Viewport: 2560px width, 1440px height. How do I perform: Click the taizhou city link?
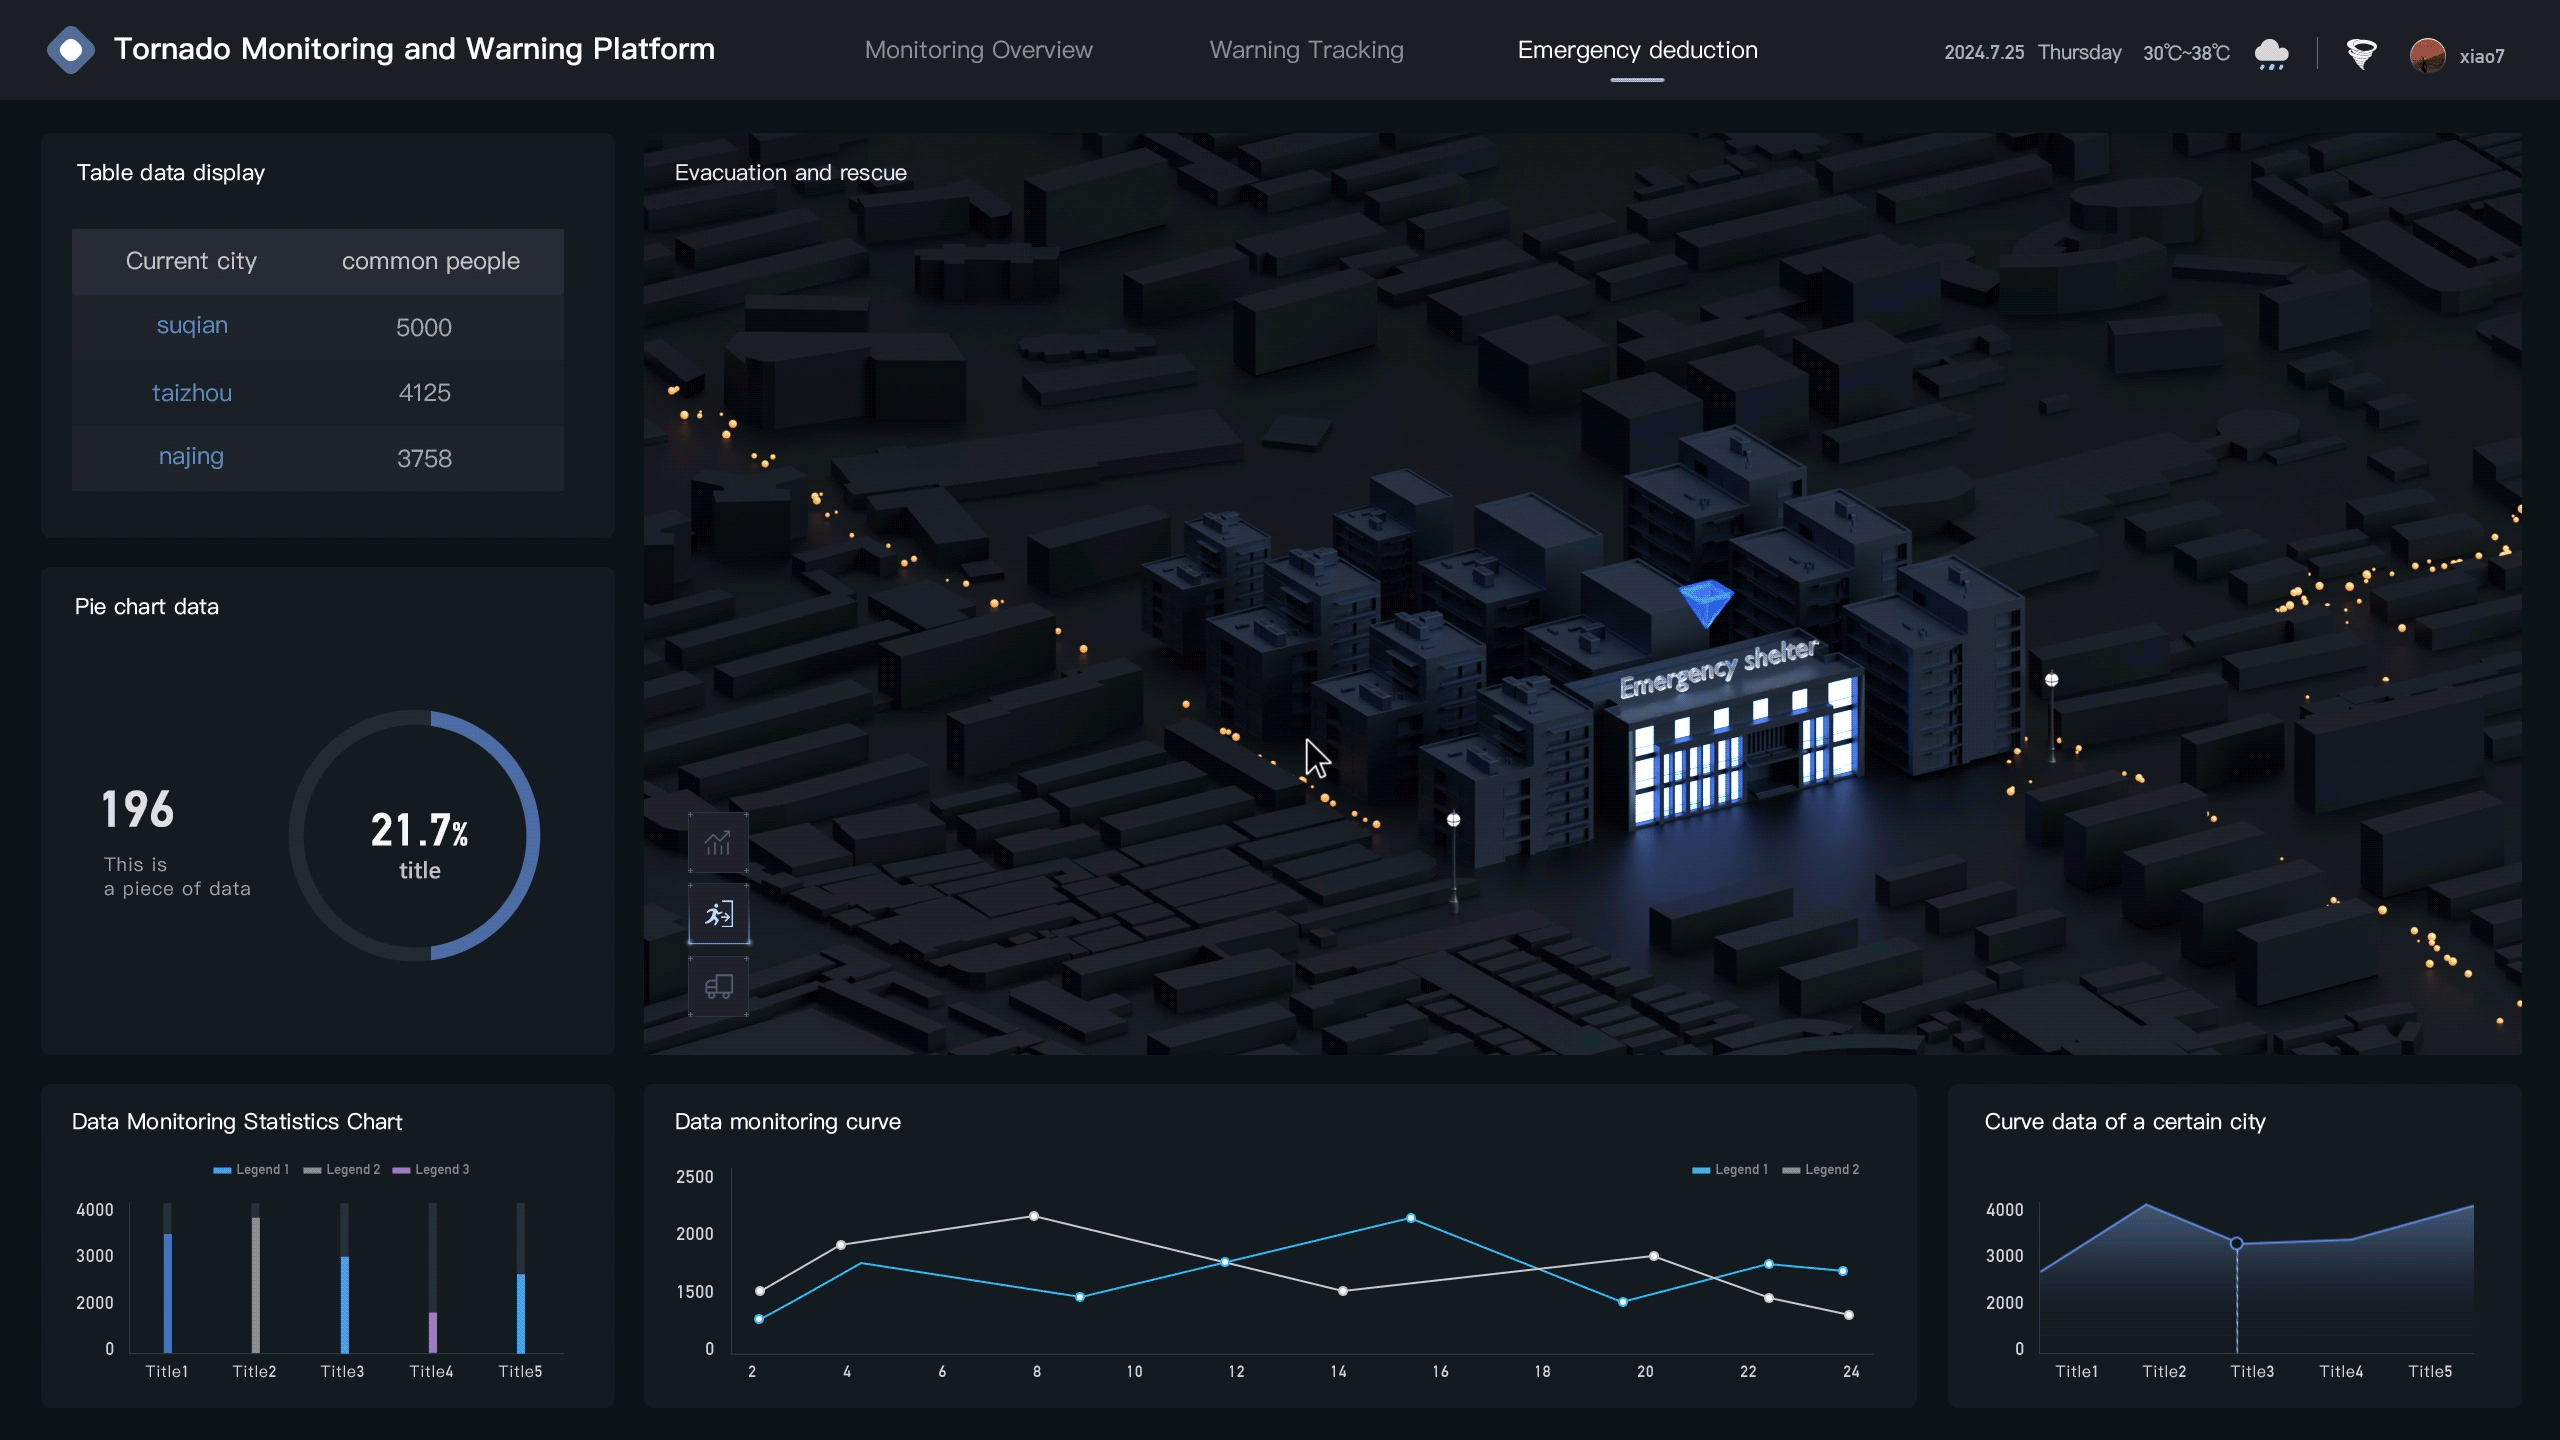tap(192, 393)
